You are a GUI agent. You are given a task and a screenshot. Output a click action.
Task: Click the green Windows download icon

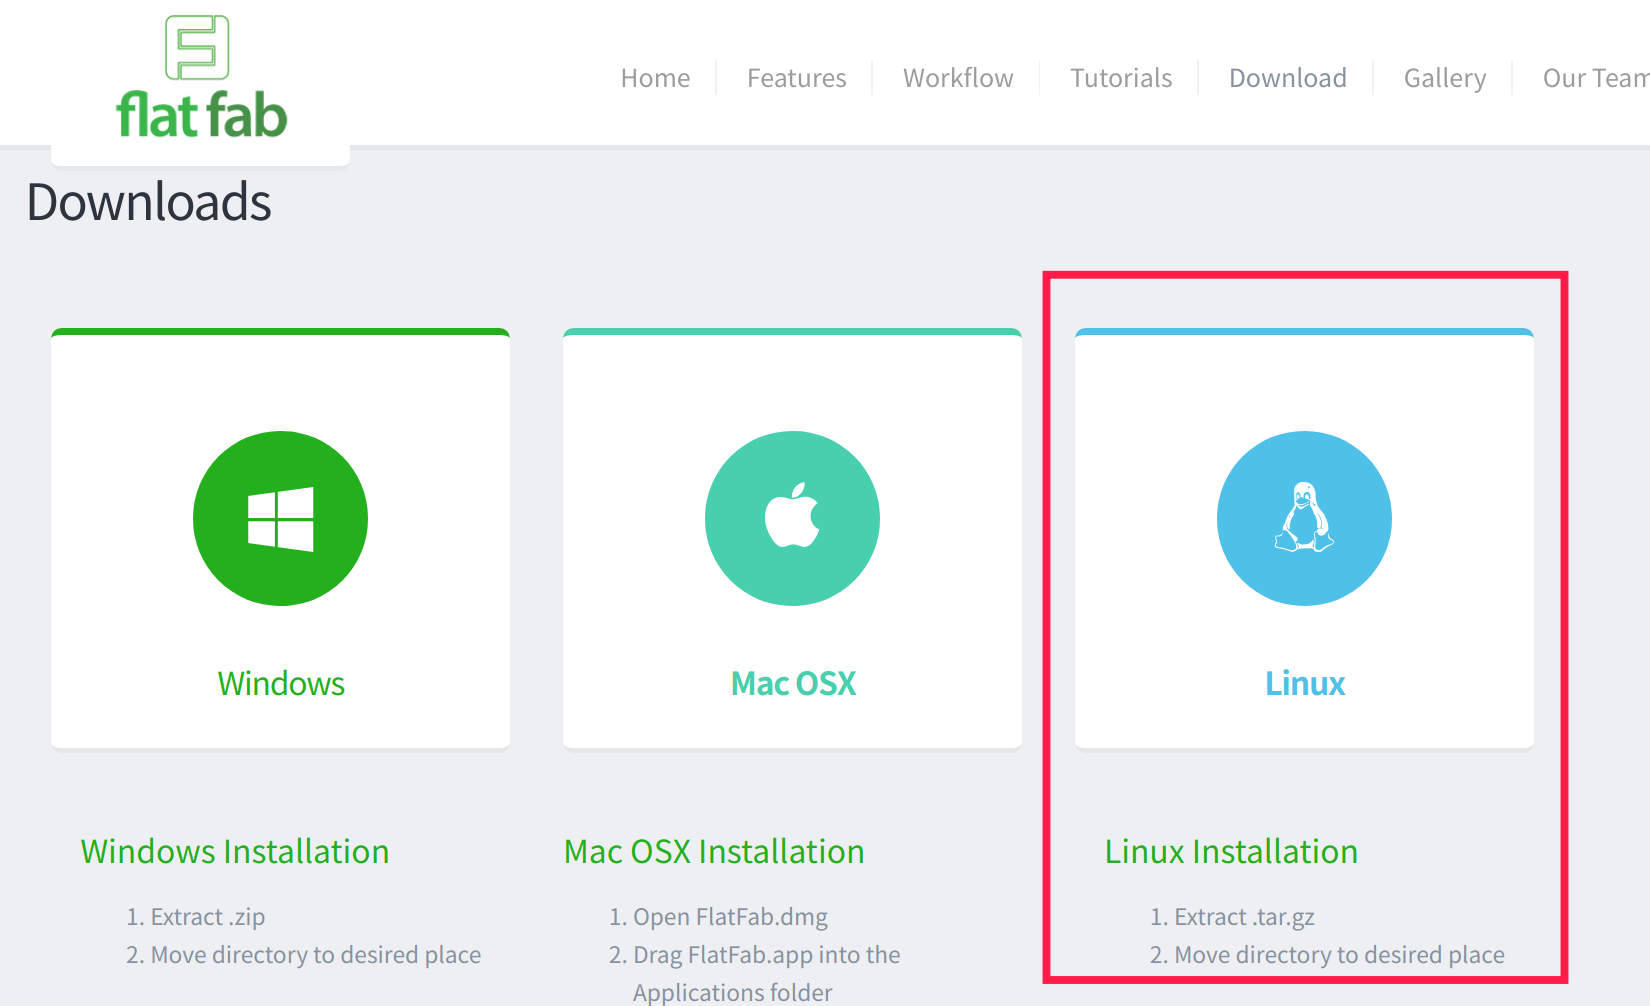[x=280, y=518]
